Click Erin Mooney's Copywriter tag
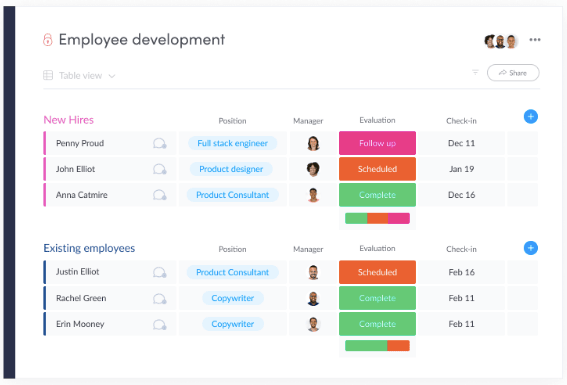567x385 pixels. click(x=233, y=324)
